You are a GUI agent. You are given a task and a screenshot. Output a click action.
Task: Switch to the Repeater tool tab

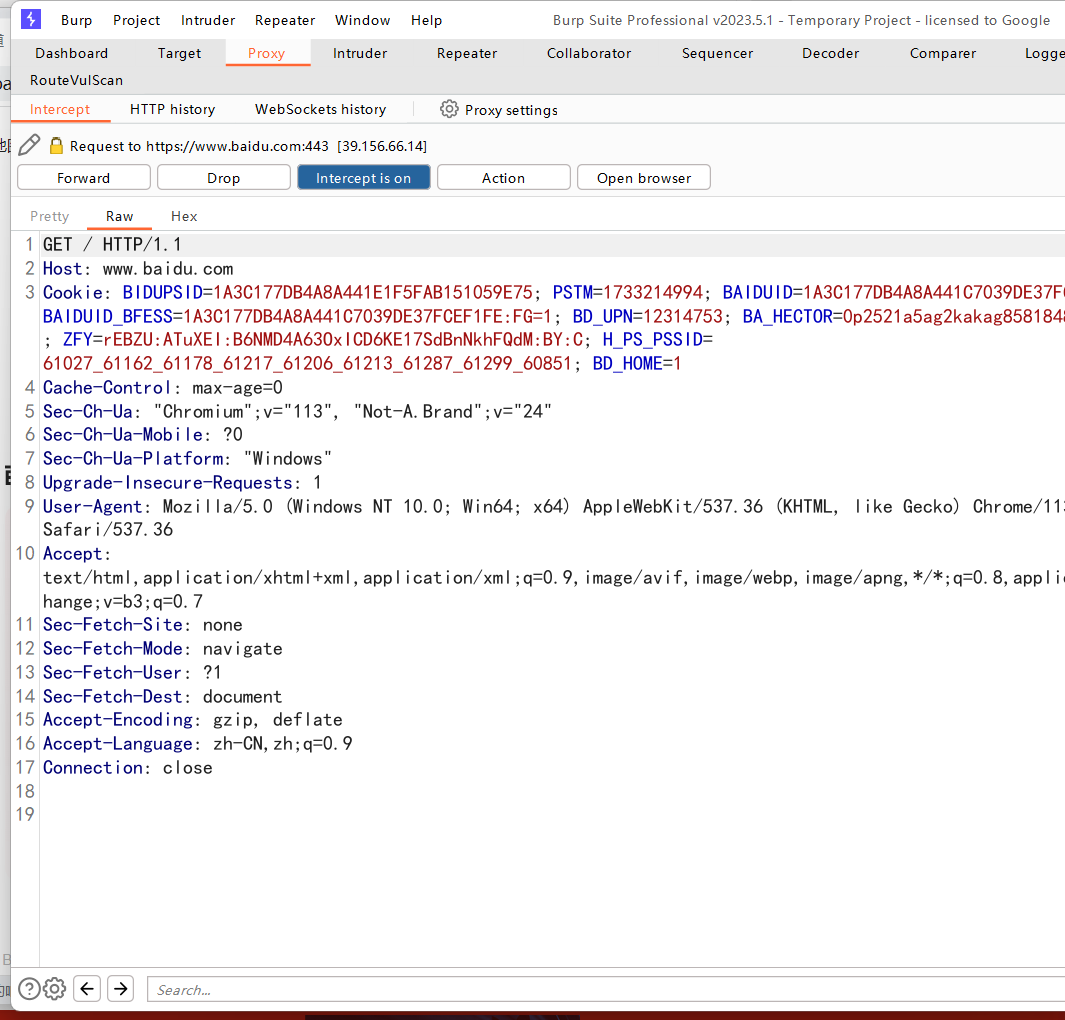[x=467, y=53]
